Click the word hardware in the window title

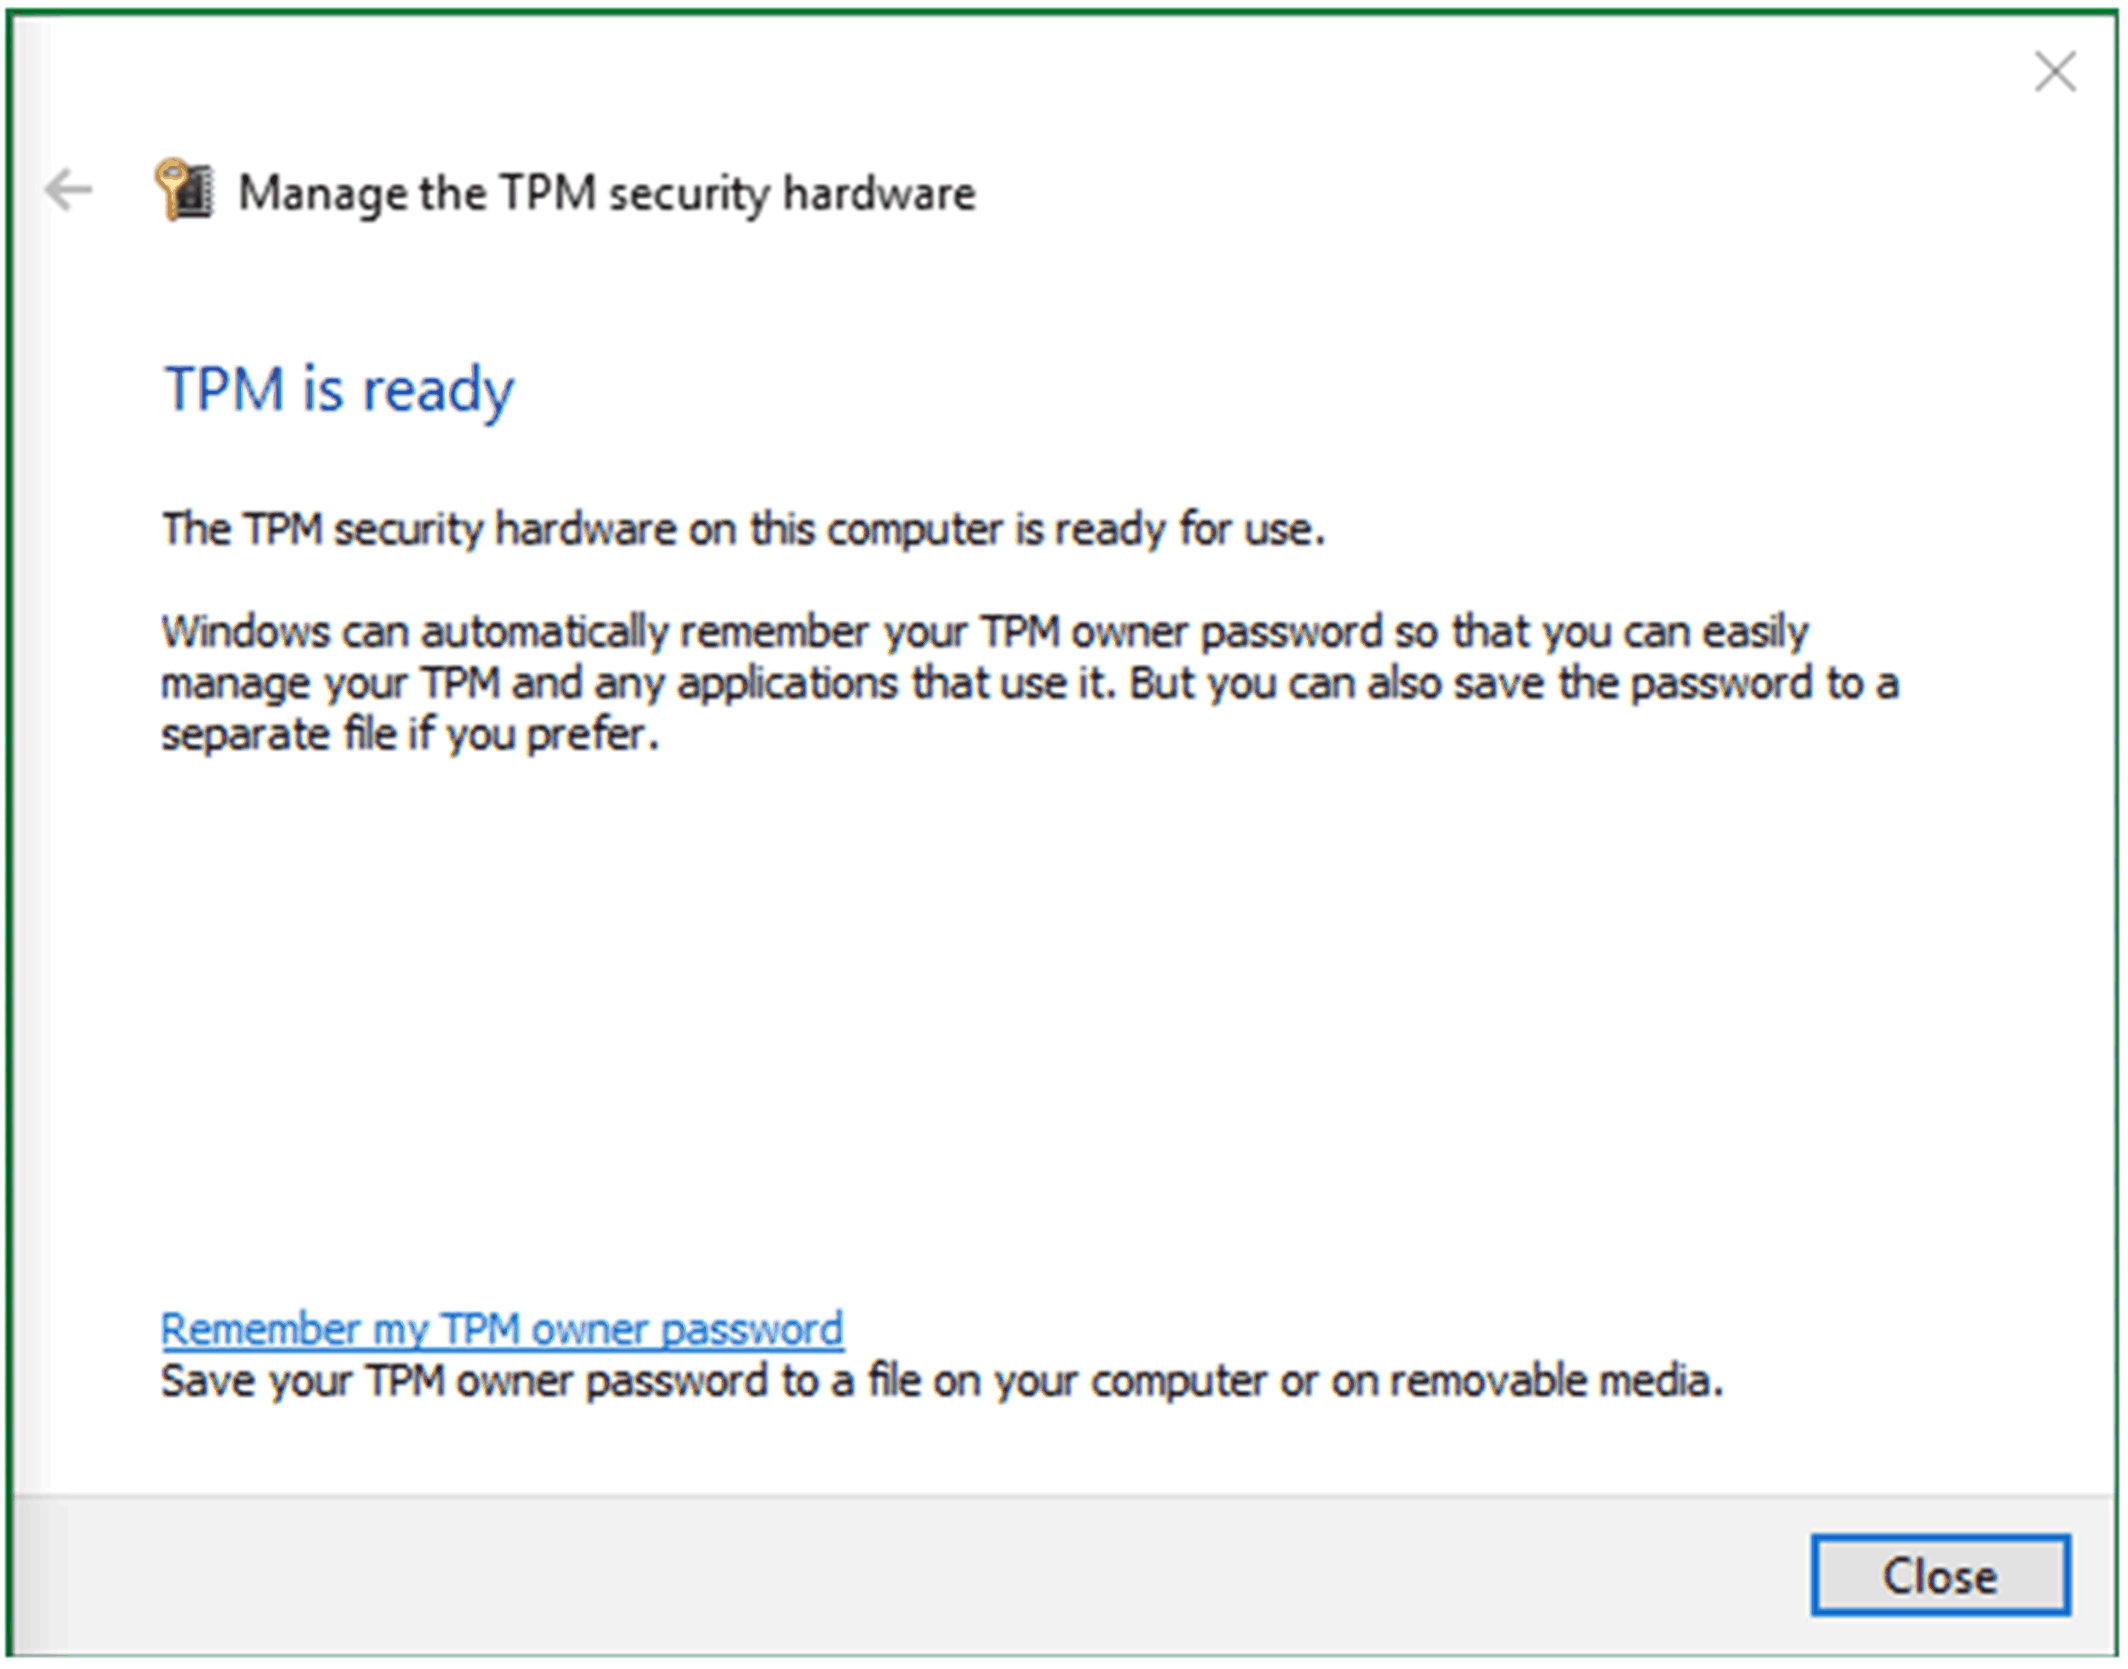(x=879, y=193)
